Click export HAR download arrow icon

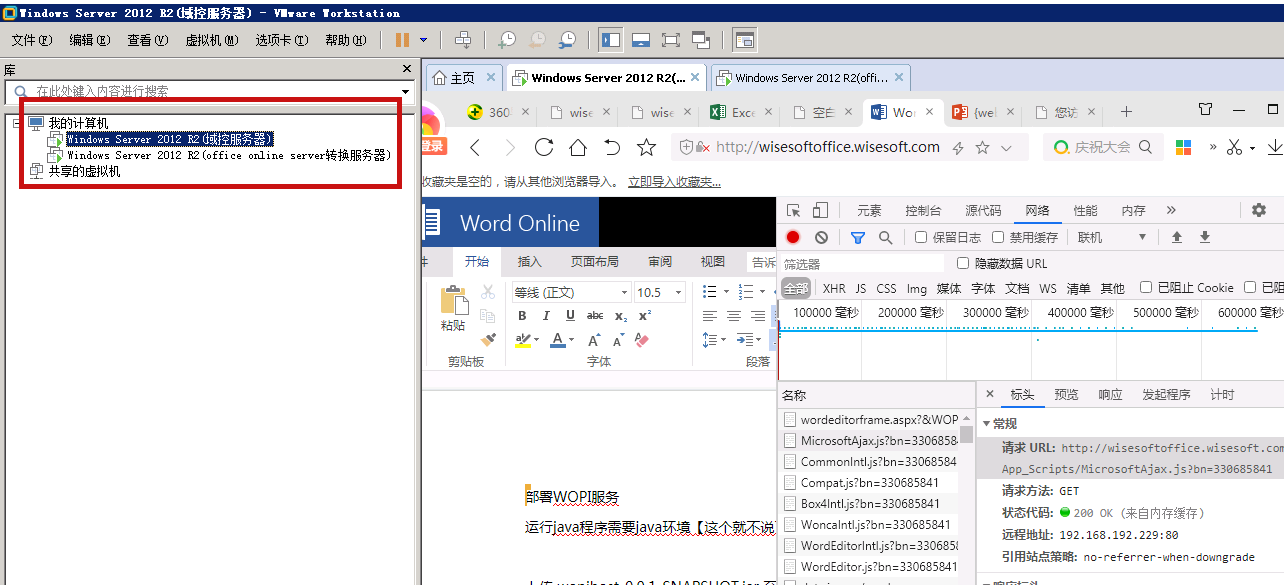1205,237
